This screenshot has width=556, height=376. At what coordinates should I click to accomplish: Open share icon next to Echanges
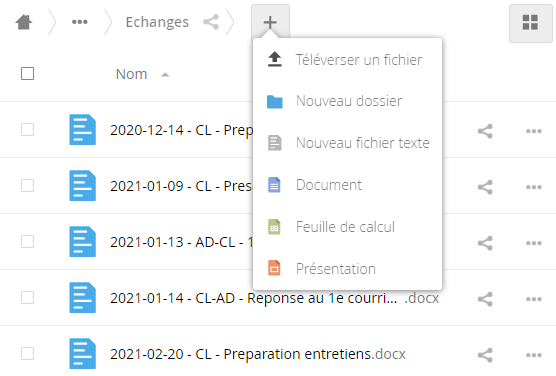[211, 22]
